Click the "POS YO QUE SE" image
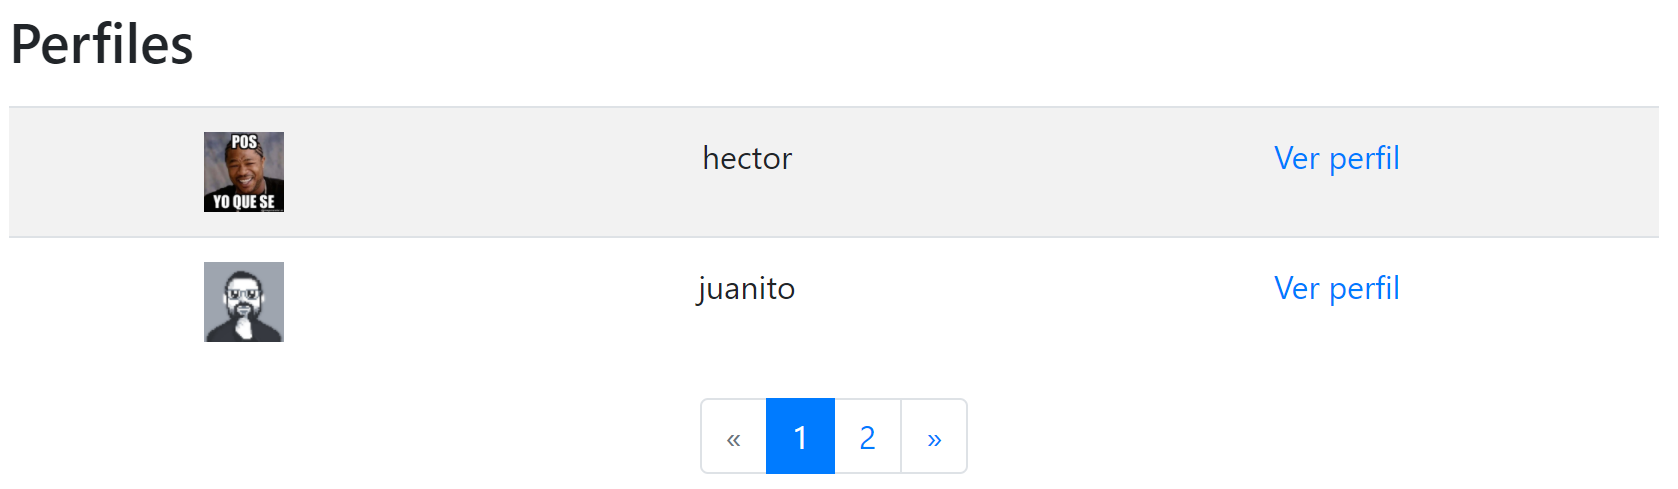Viewport: 1678px width, 489px height. click(244, 172)
